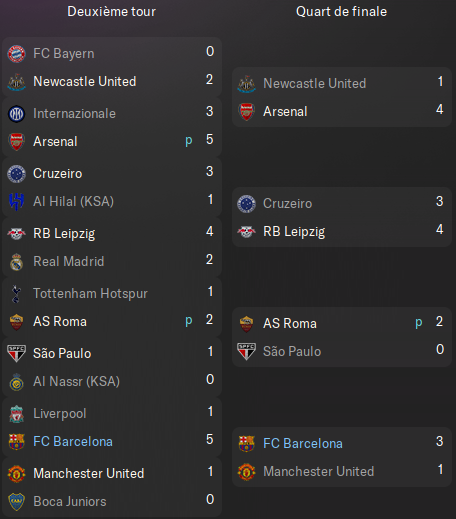Viewport: 456px width, 519px height.
Task: Click the Boca Juniors club crest
Action: pos(16,502)
